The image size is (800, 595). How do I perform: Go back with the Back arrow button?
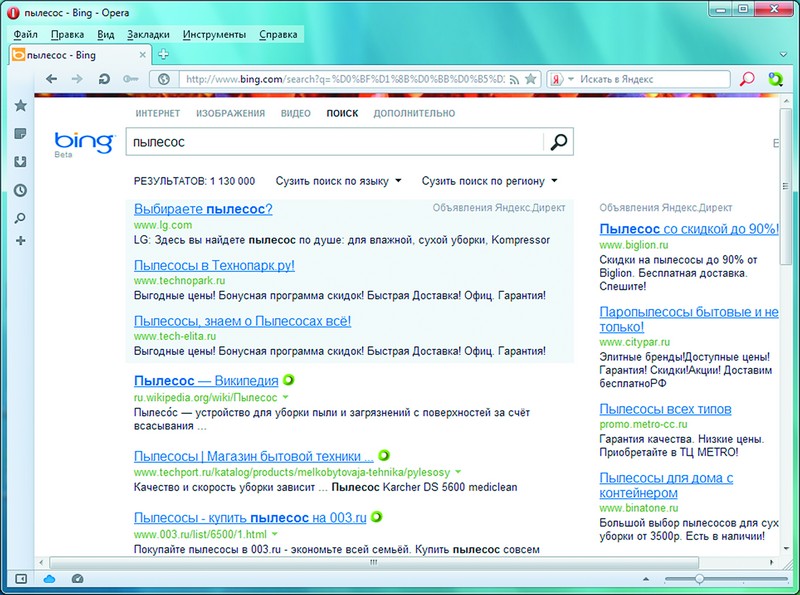(x=51, y=79)
